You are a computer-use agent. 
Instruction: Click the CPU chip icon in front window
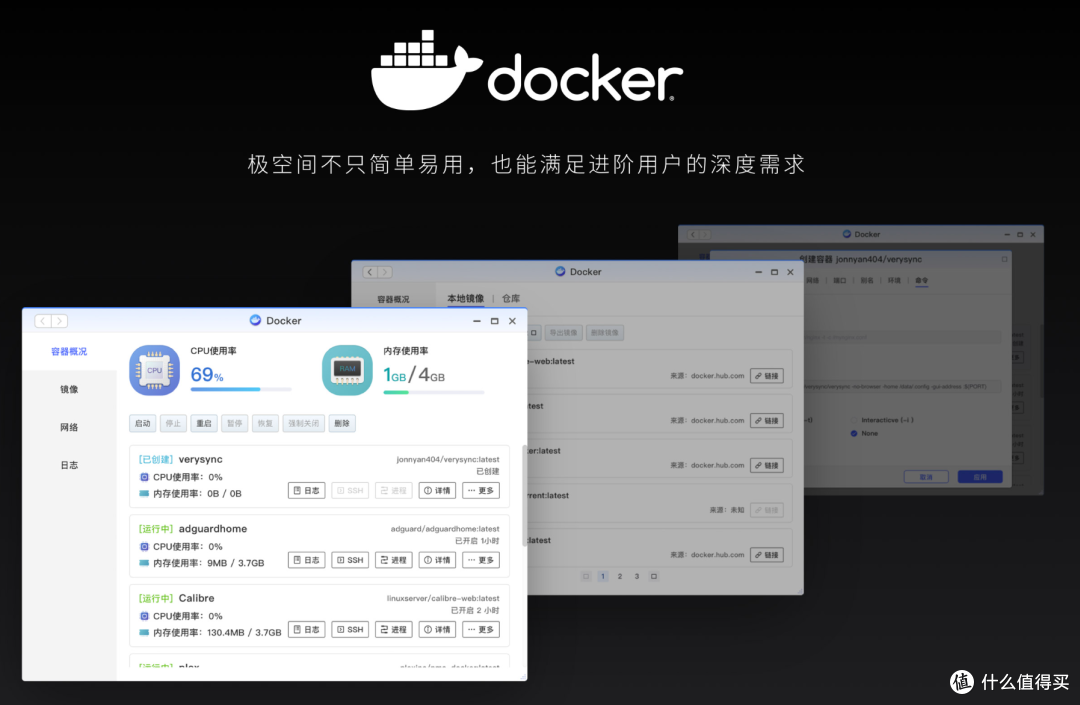[154, 370]
